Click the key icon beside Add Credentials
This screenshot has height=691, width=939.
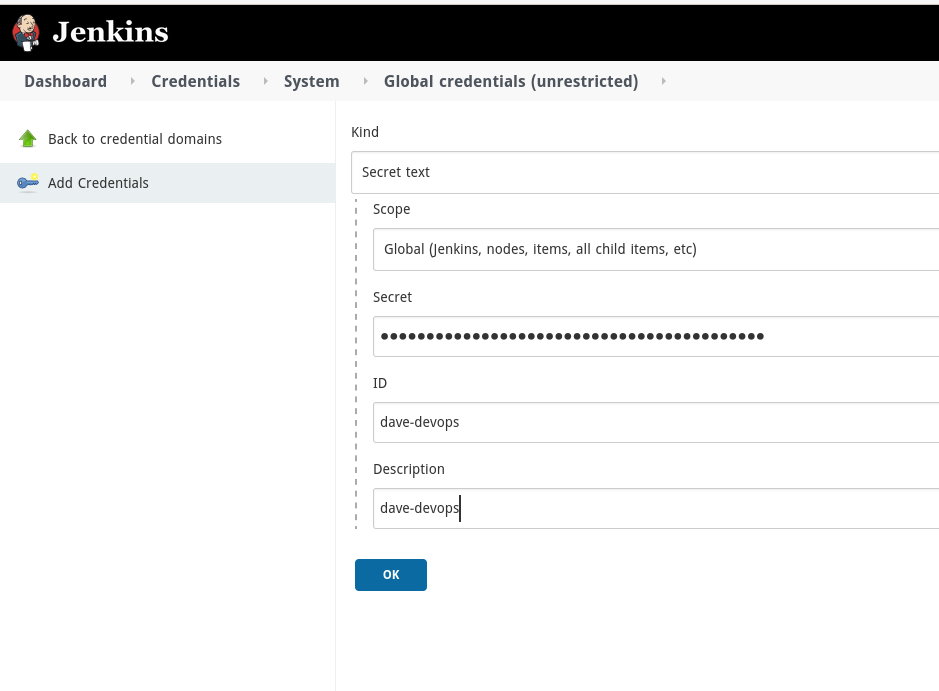tap(27, 183)
